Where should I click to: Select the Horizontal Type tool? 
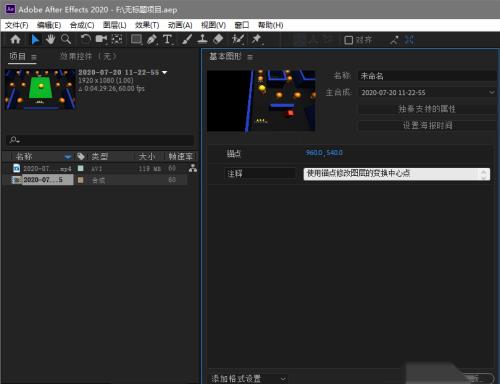[168, 40]
